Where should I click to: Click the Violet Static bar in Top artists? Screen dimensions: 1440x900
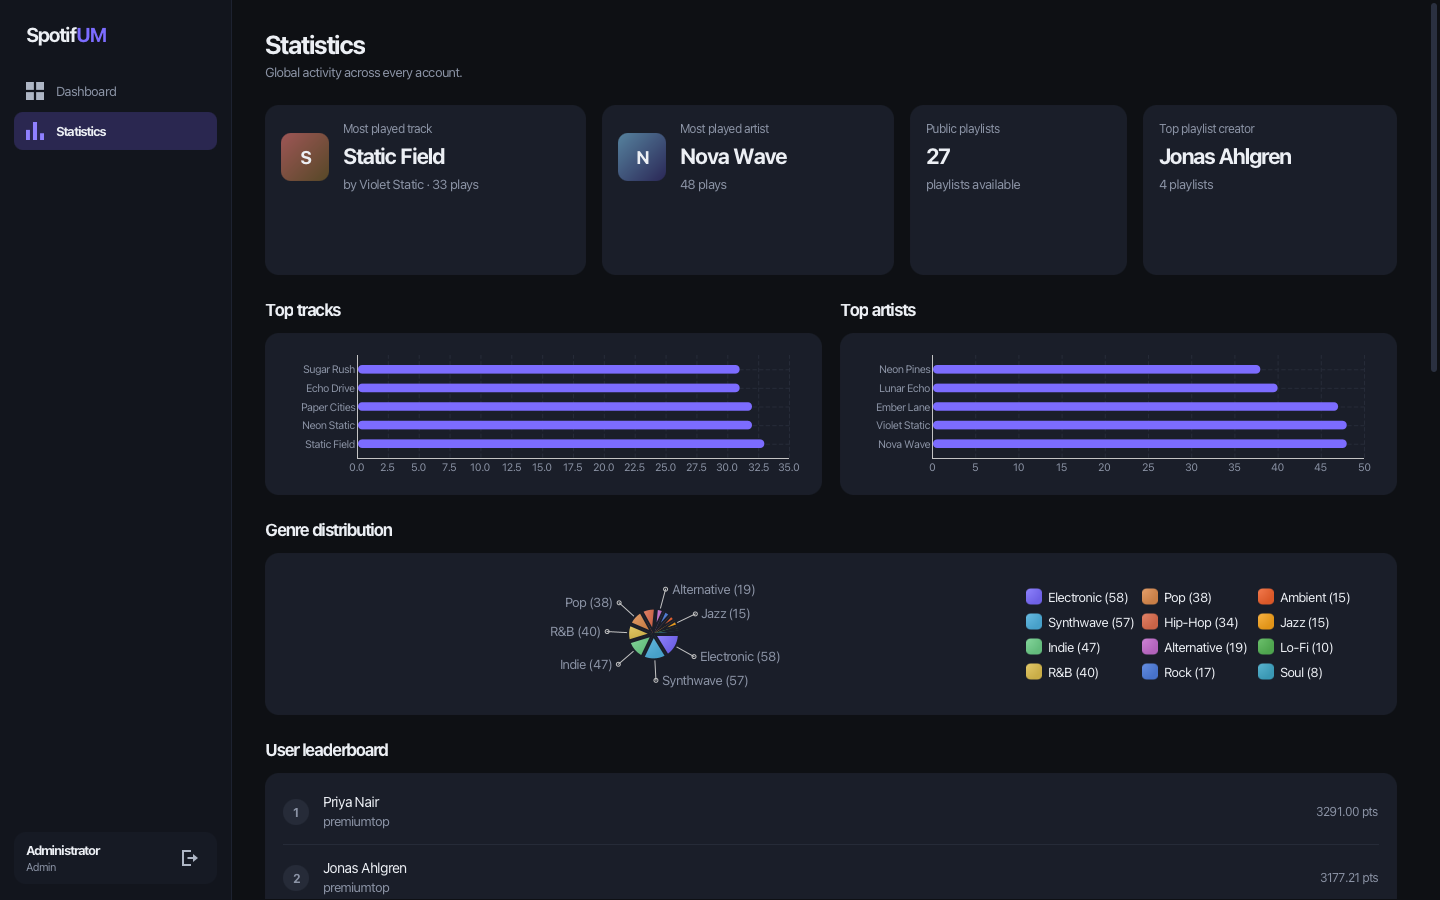[x=1139, y=425]
